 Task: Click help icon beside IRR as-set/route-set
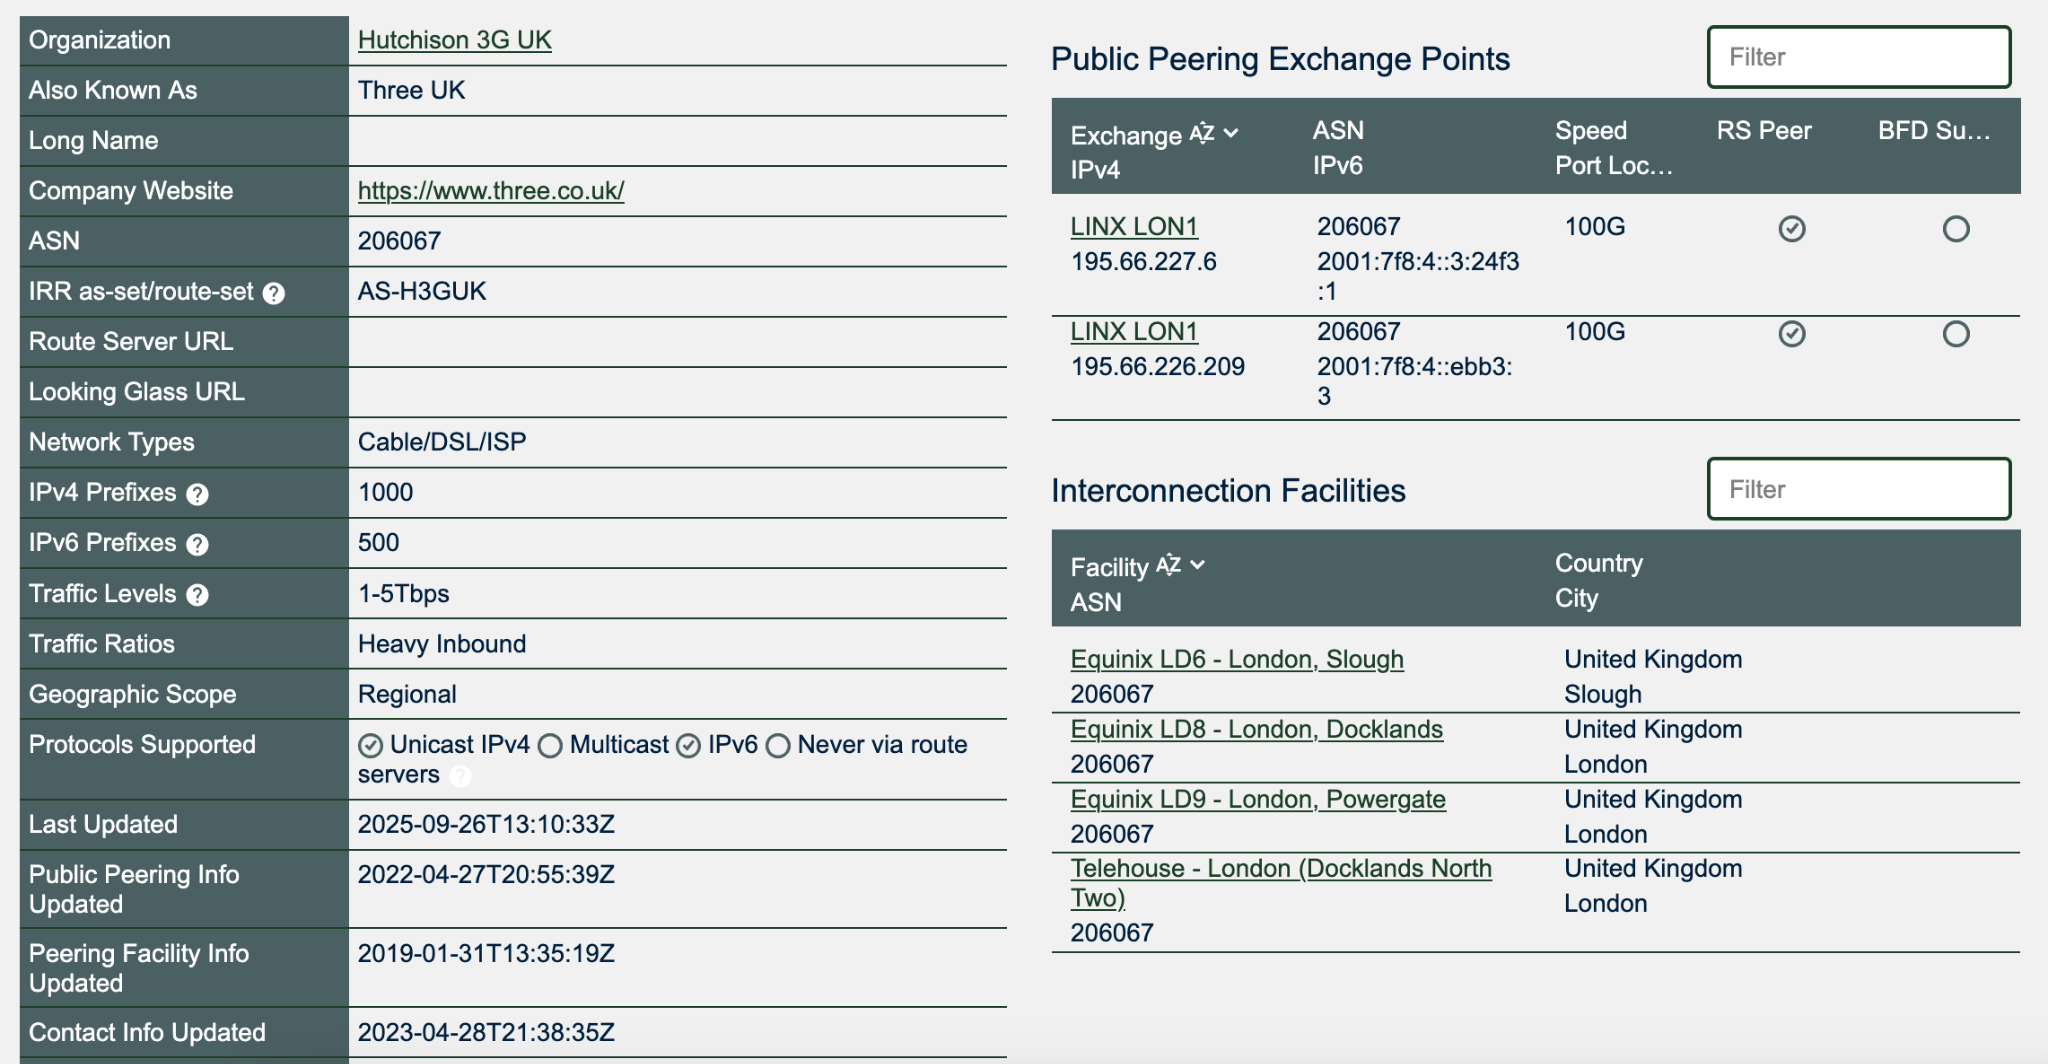pyautogui.click(x=274, y=293)
